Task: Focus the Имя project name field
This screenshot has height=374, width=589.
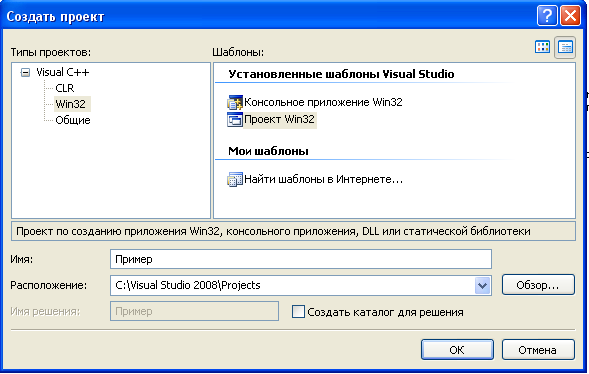Action: (x=301, y=259)
